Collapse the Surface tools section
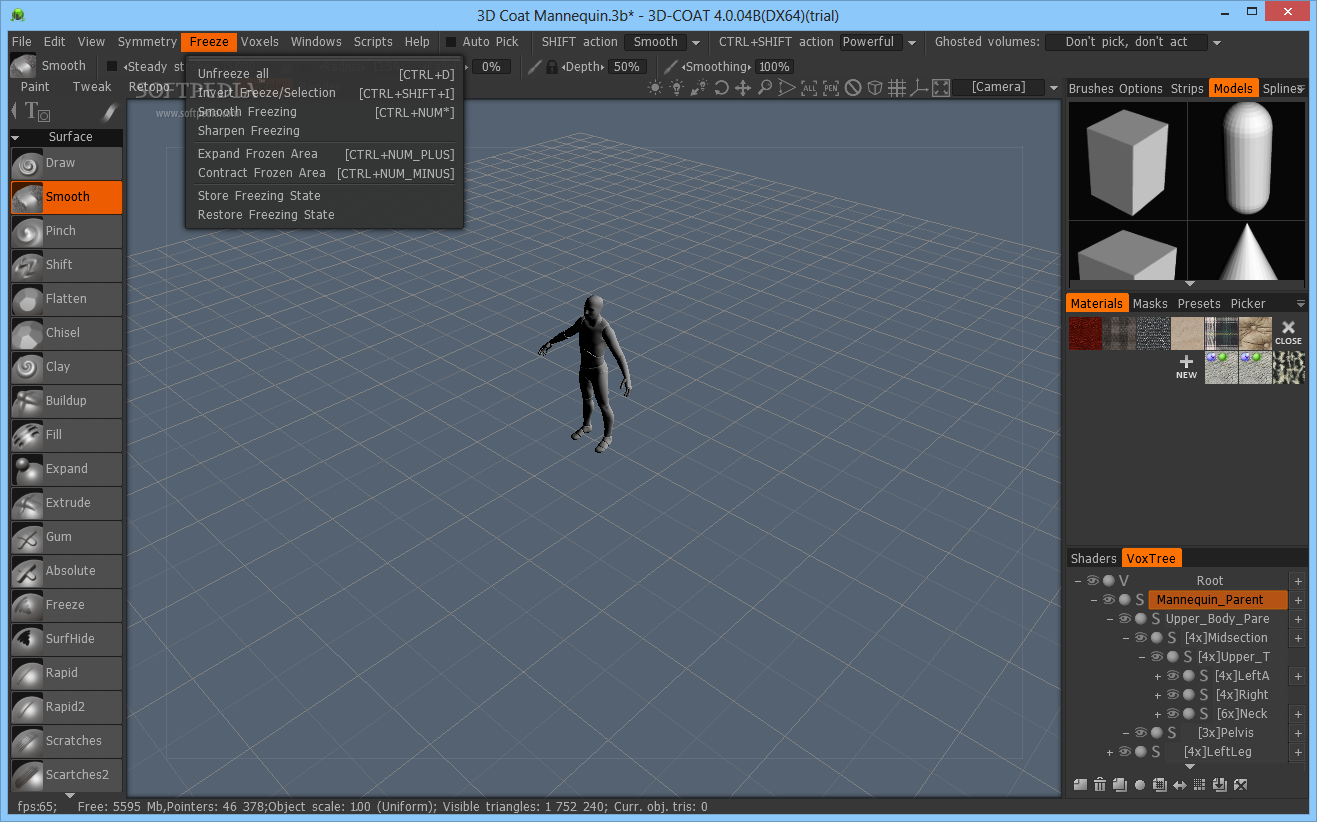Viewport: 1317px width, 822px height. tap(16, 138)
